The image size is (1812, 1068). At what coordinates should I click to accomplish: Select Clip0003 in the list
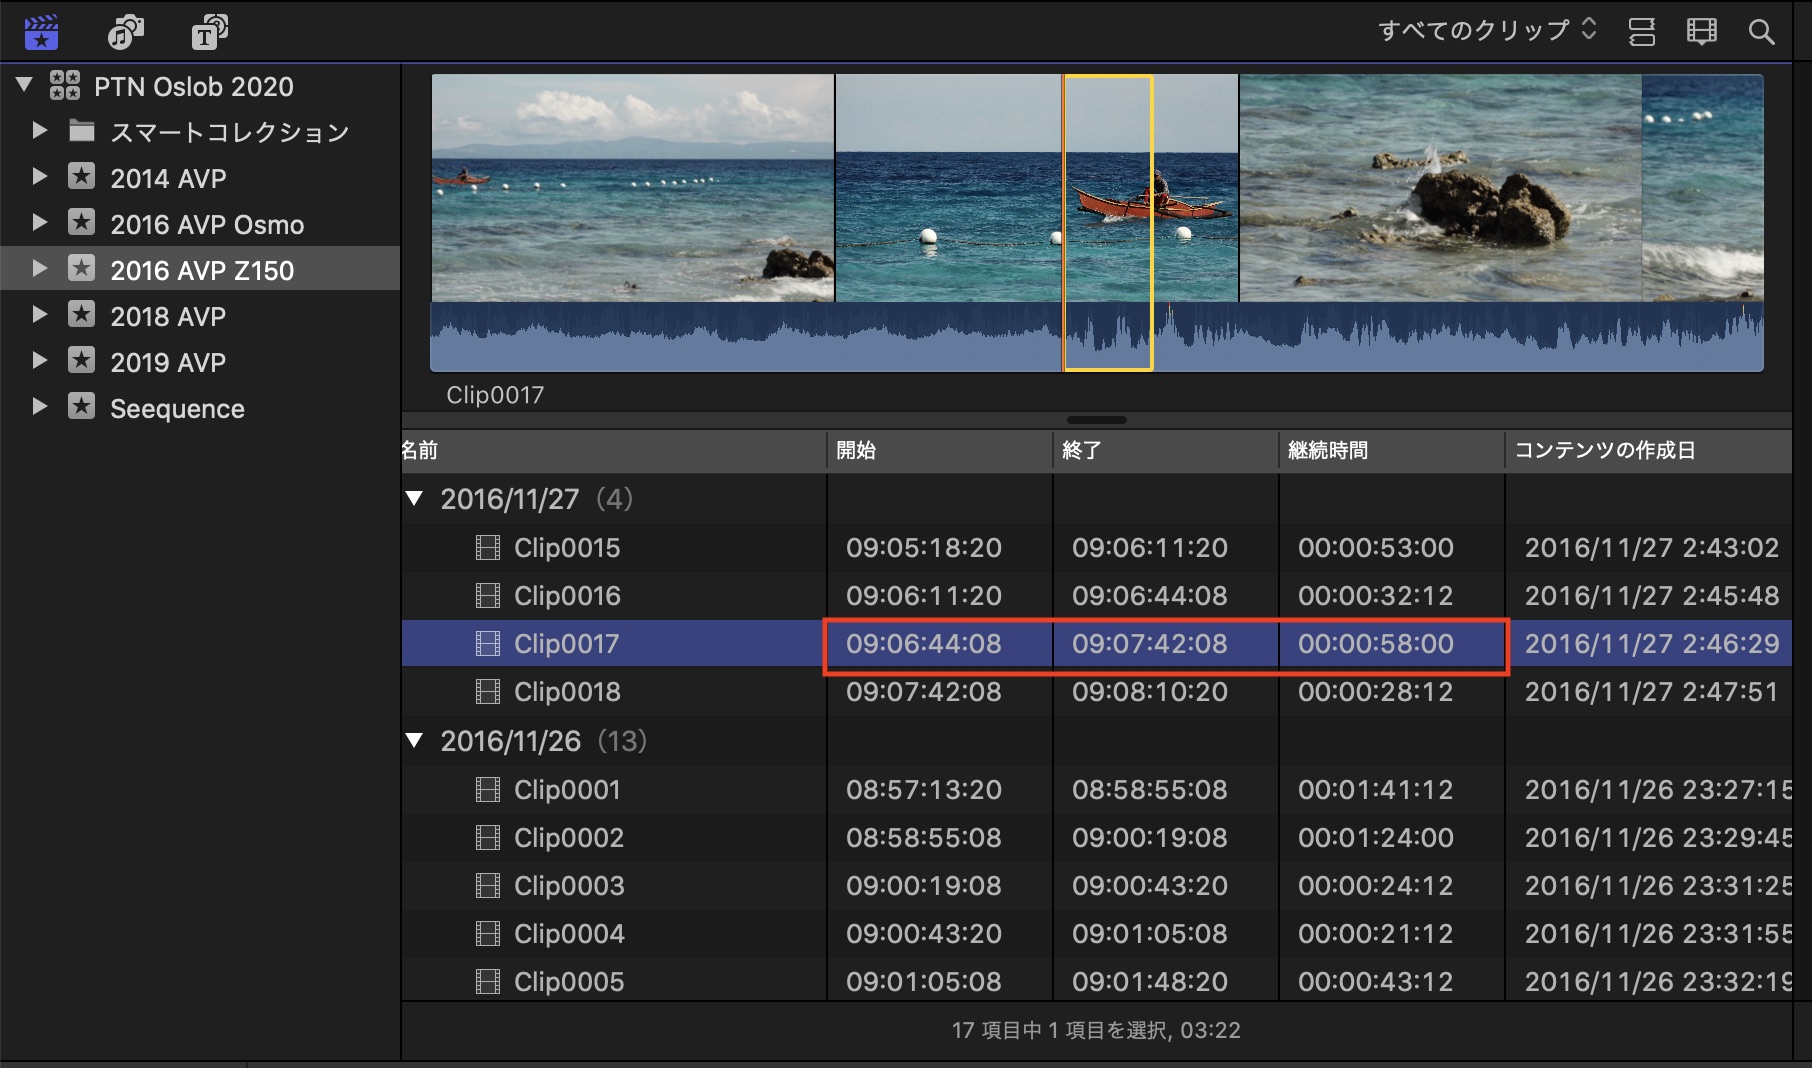click(x=569, y=886)
